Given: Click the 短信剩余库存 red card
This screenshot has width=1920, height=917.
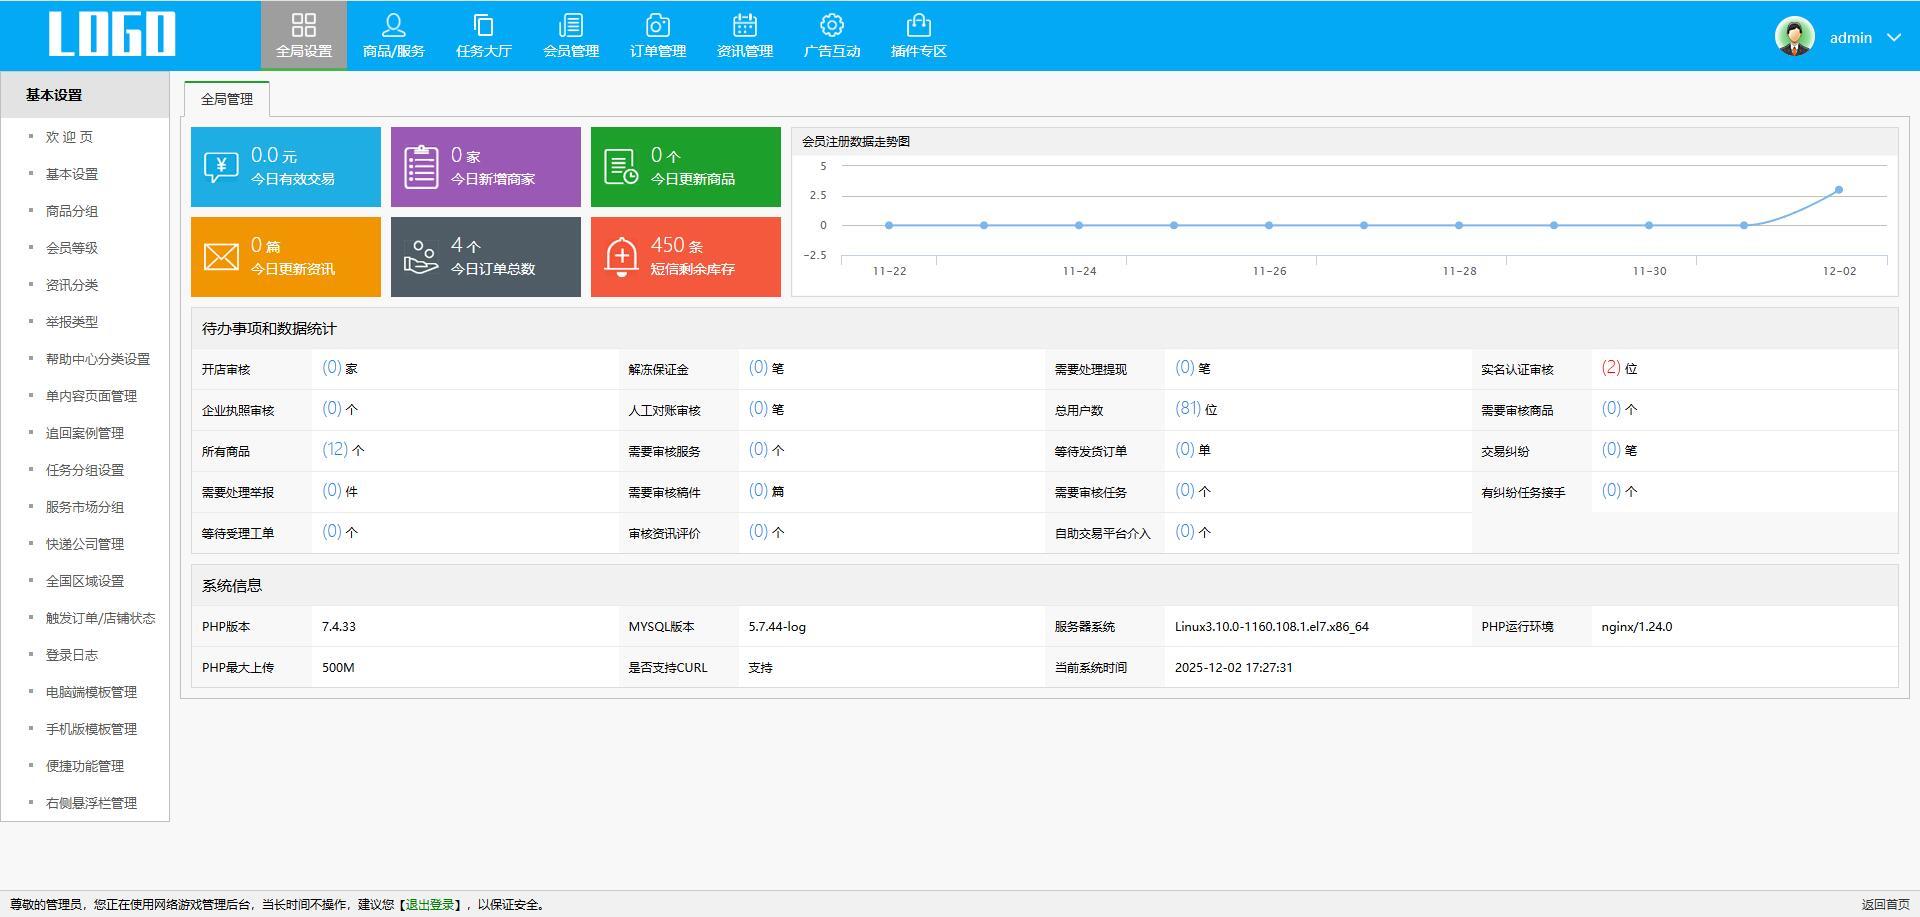Looking at the screenshot, I should tap(685, 257).
